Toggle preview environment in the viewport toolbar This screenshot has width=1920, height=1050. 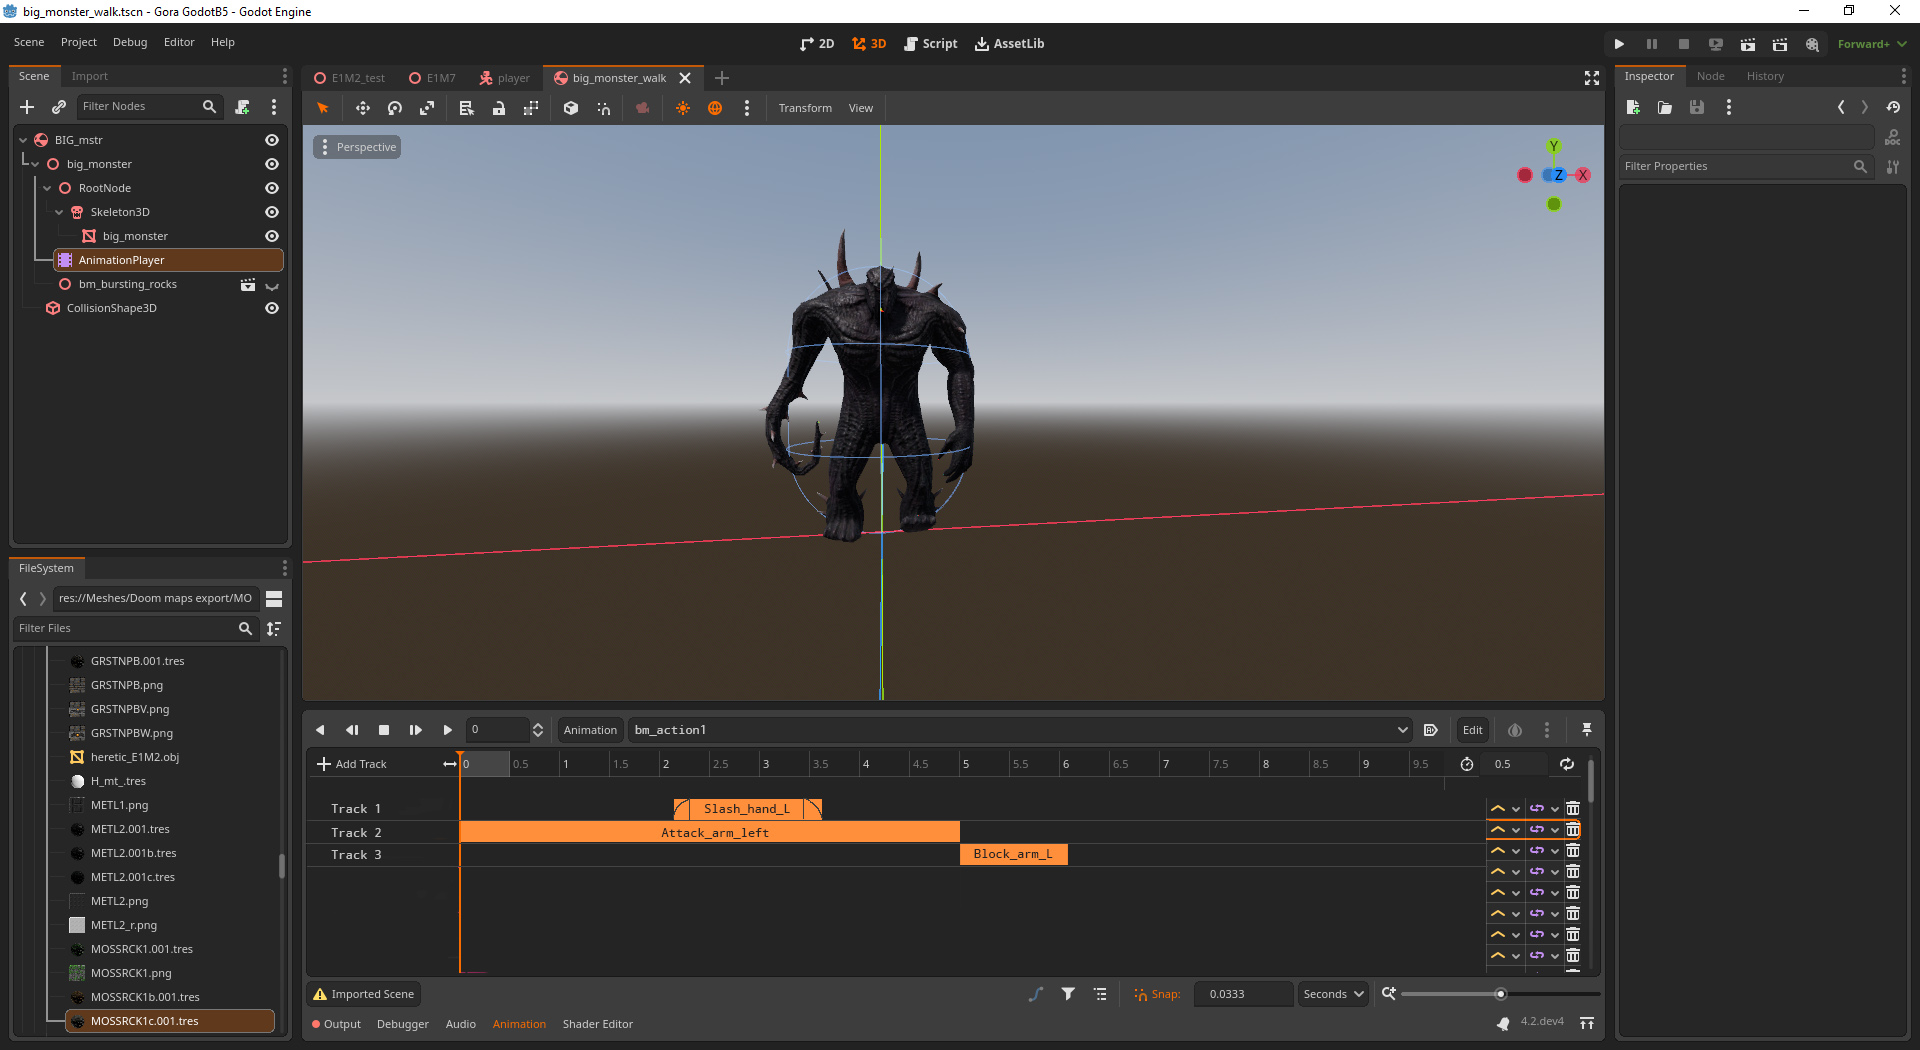[715, 108]
